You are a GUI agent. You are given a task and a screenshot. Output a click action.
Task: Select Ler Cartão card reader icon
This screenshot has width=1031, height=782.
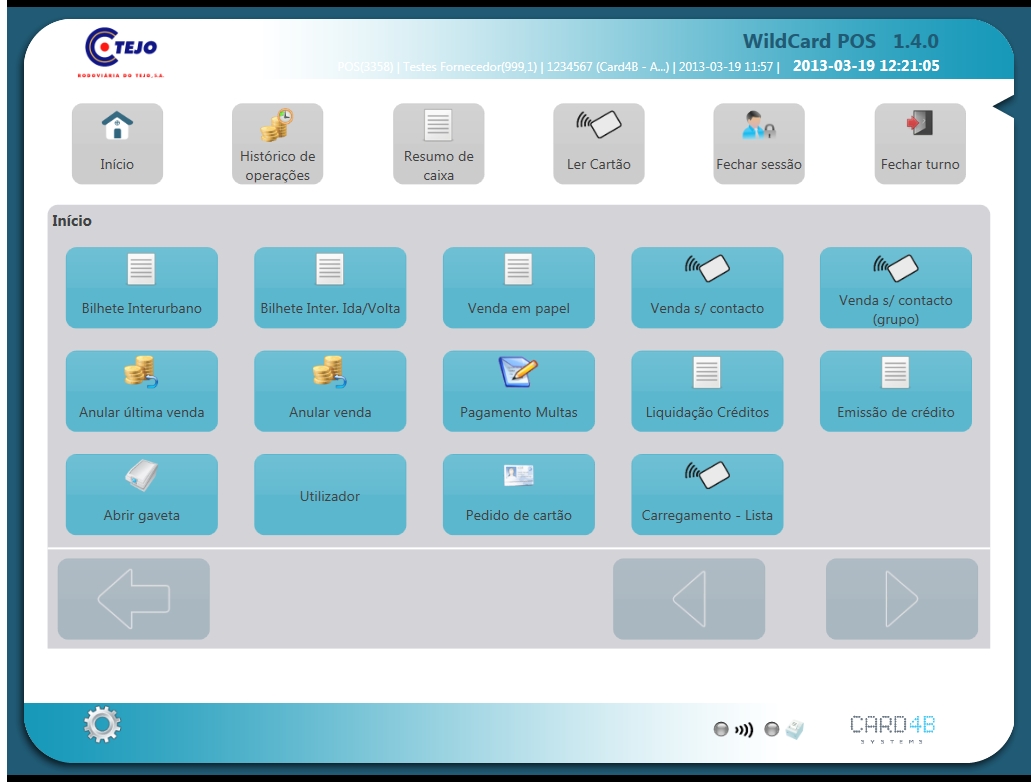(x=598, y=125)
